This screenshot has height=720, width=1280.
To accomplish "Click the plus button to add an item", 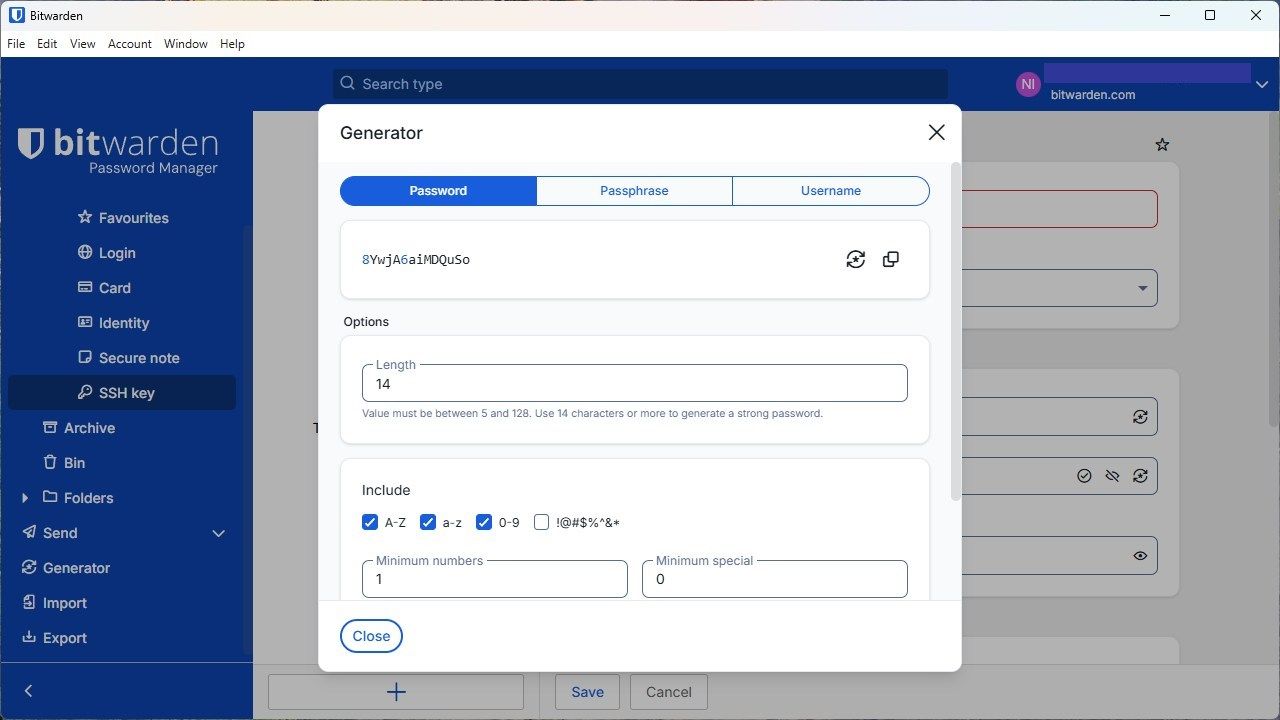I will [x=396, y=692].
